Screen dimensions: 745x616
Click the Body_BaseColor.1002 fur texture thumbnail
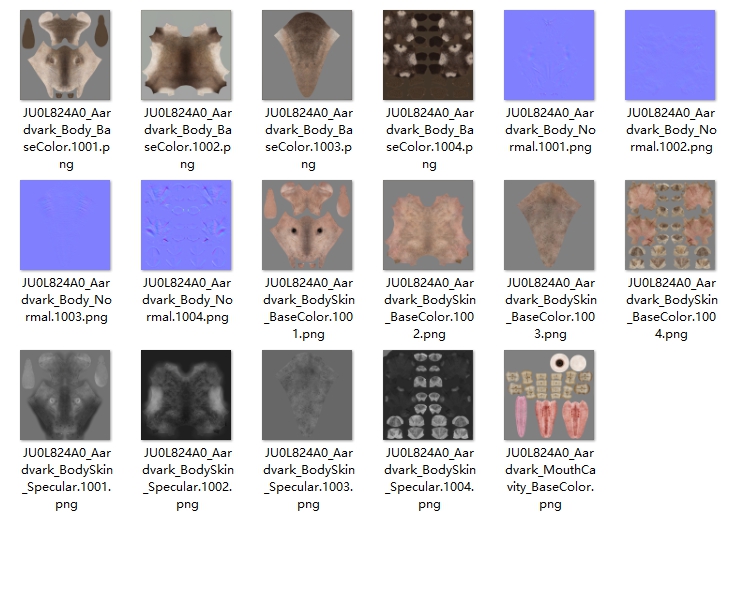tap(186, 55)
